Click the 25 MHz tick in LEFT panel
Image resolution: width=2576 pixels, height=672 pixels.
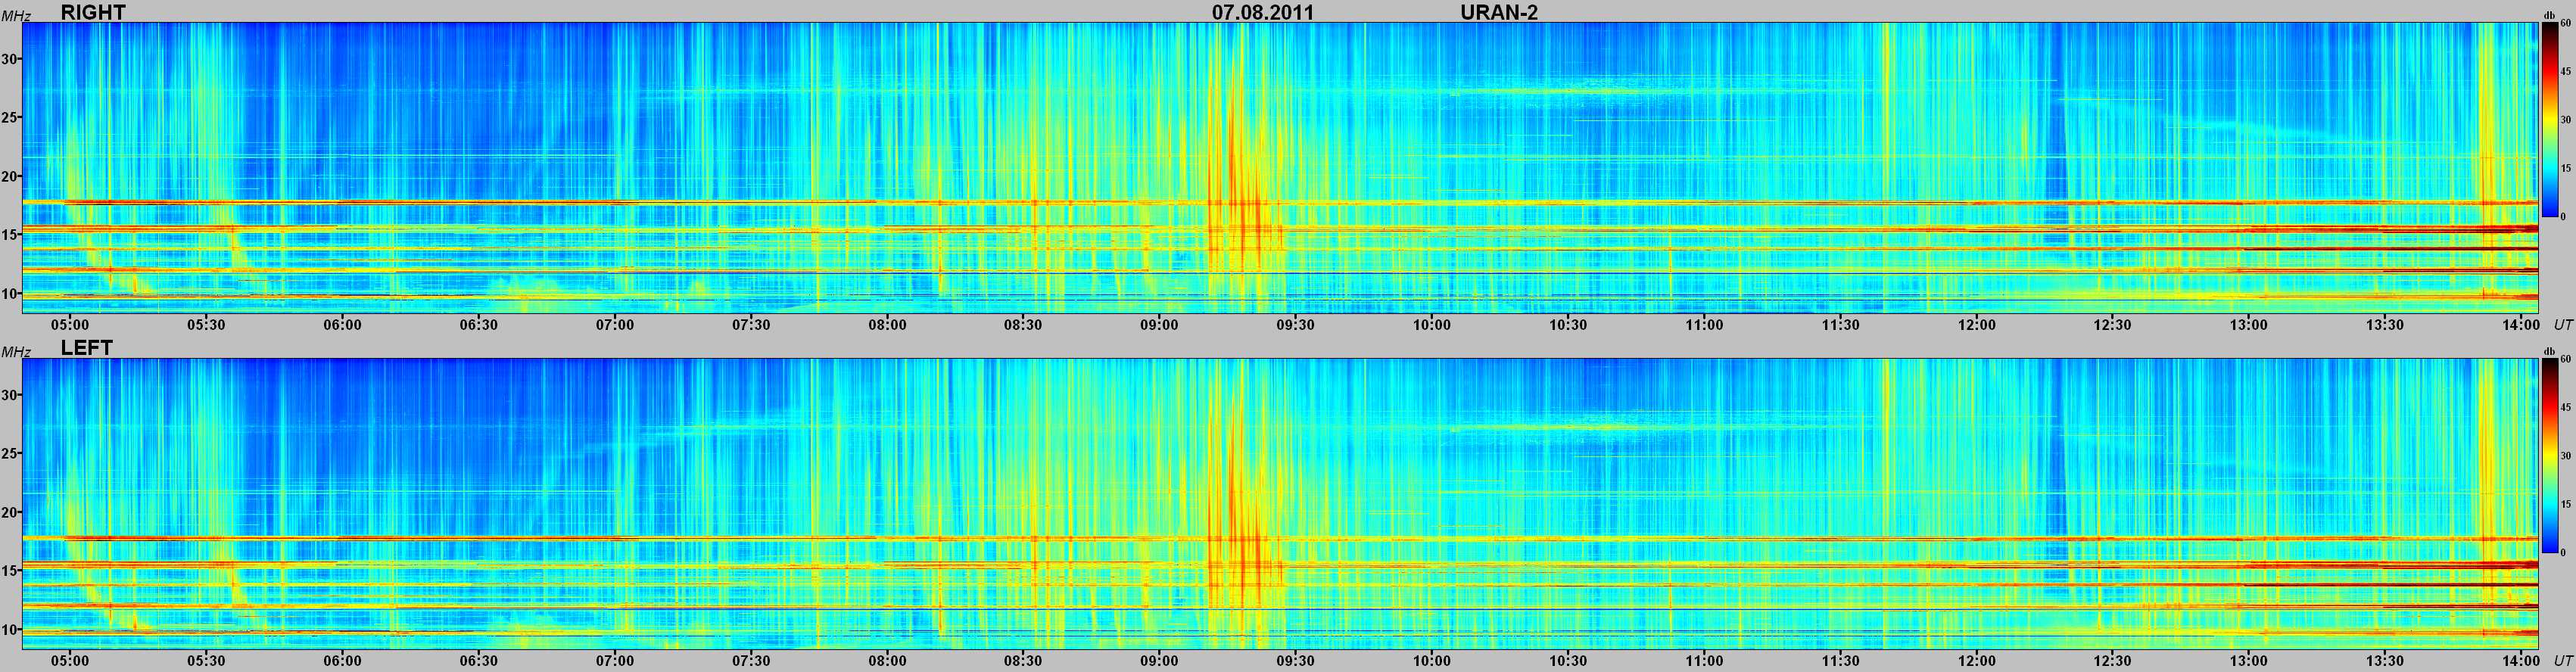click(10, 454)
